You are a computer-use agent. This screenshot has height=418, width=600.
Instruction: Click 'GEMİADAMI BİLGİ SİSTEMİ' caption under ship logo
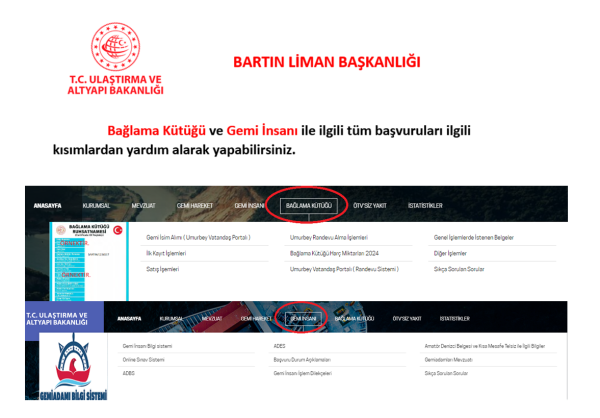(73, 395)
